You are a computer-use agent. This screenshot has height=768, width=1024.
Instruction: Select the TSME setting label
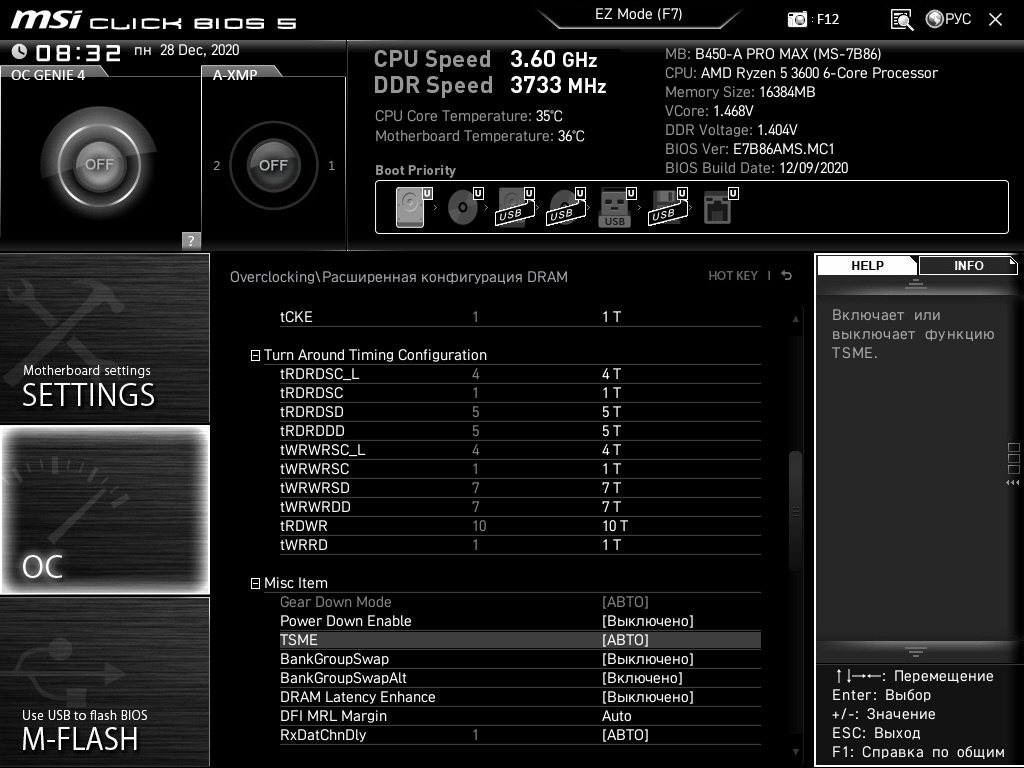pyautogui.click(x=298, y=640)
